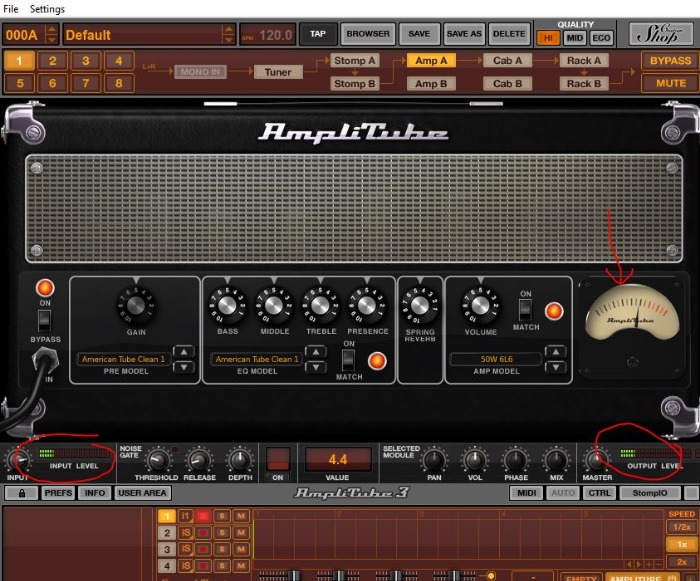Toggle the EQ MATCH switch
The image size is (700, 581).
348,360
